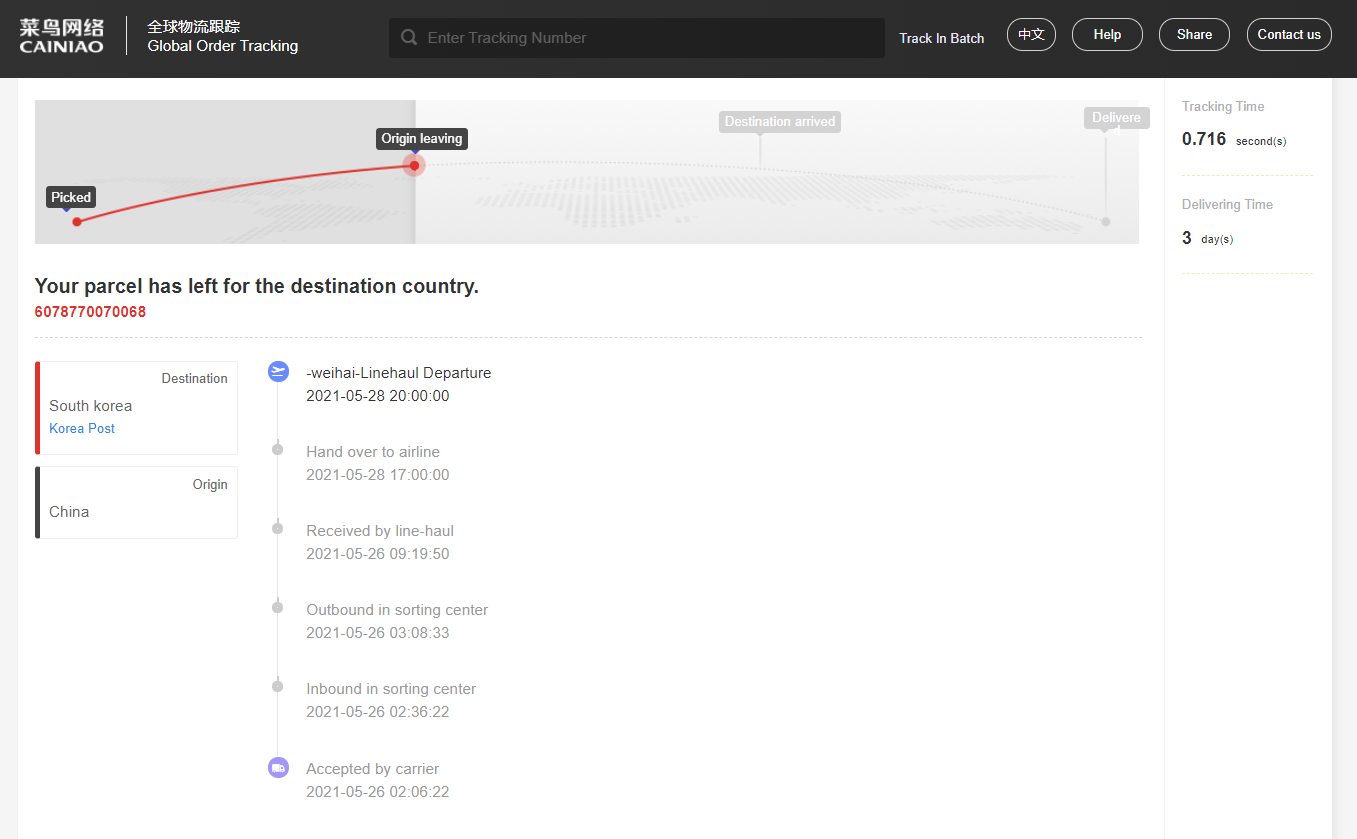Click the grey dot beside Inbound in sorting center
The width and height of the screenshot is (1357, 839).
pyautogui.click(x=278, y=687)
